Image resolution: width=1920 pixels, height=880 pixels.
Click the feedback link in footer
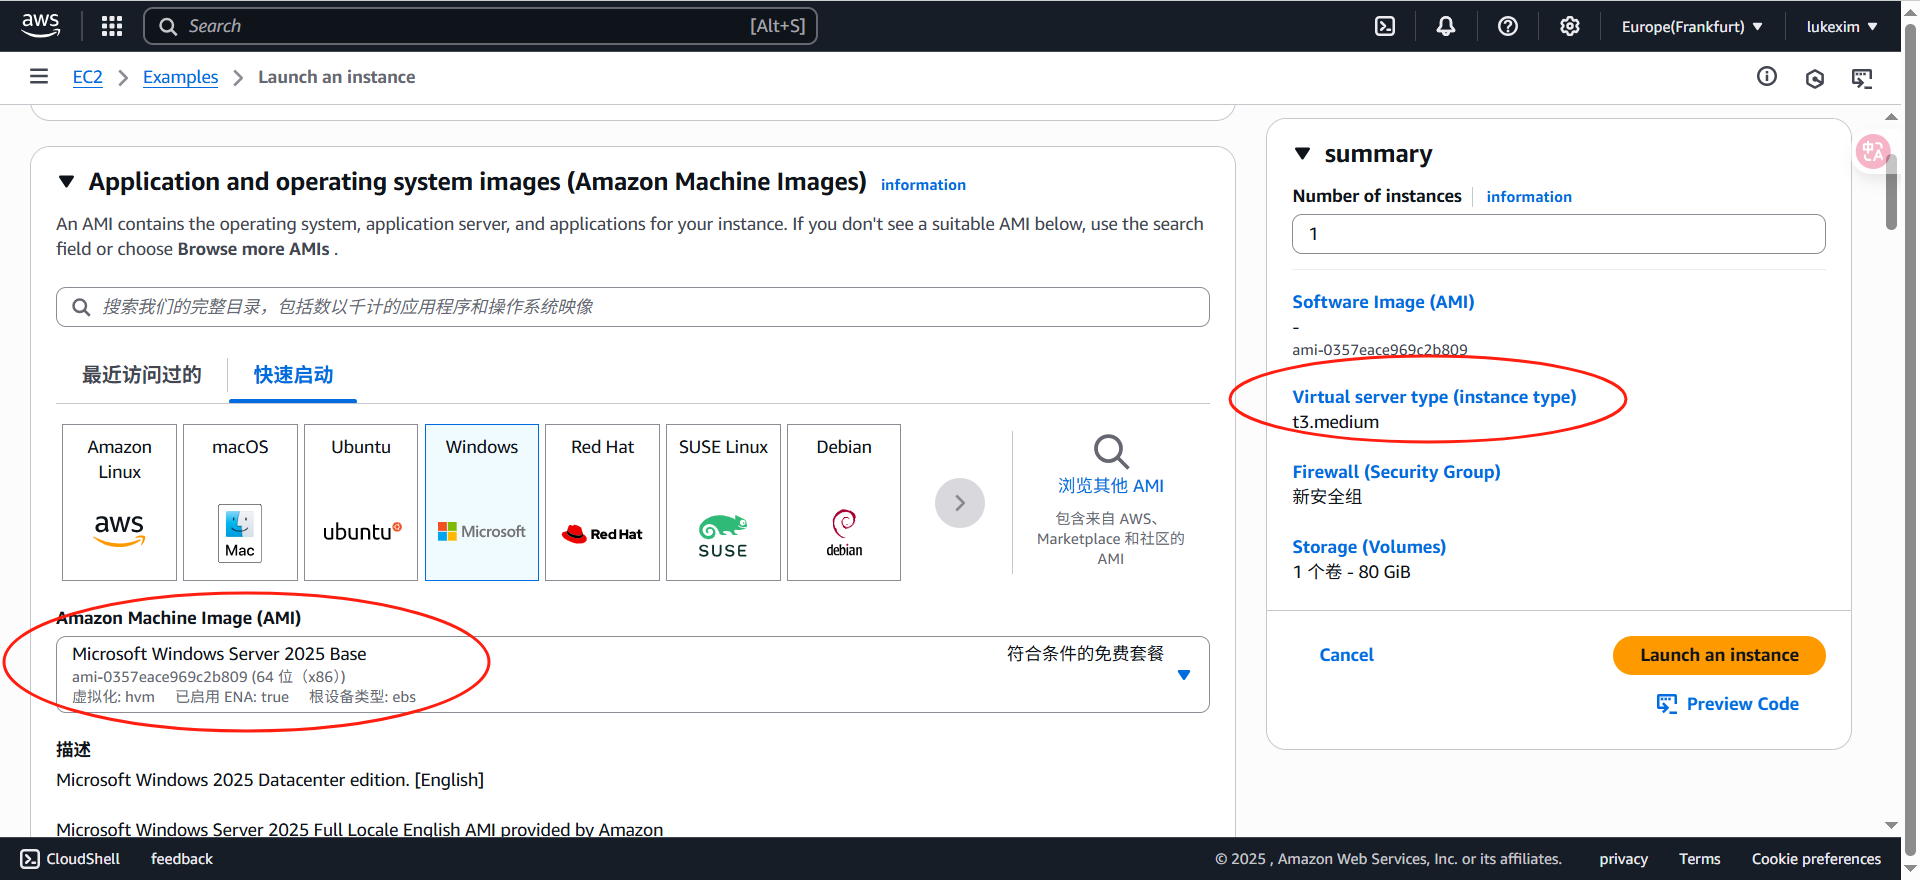point(182,859)
